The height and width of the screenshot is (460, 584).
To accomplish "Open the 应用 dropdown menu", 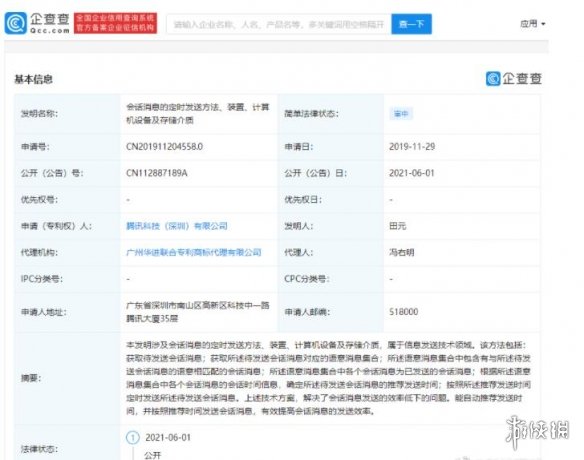I will pyautogui.click(x=533, y=24).
